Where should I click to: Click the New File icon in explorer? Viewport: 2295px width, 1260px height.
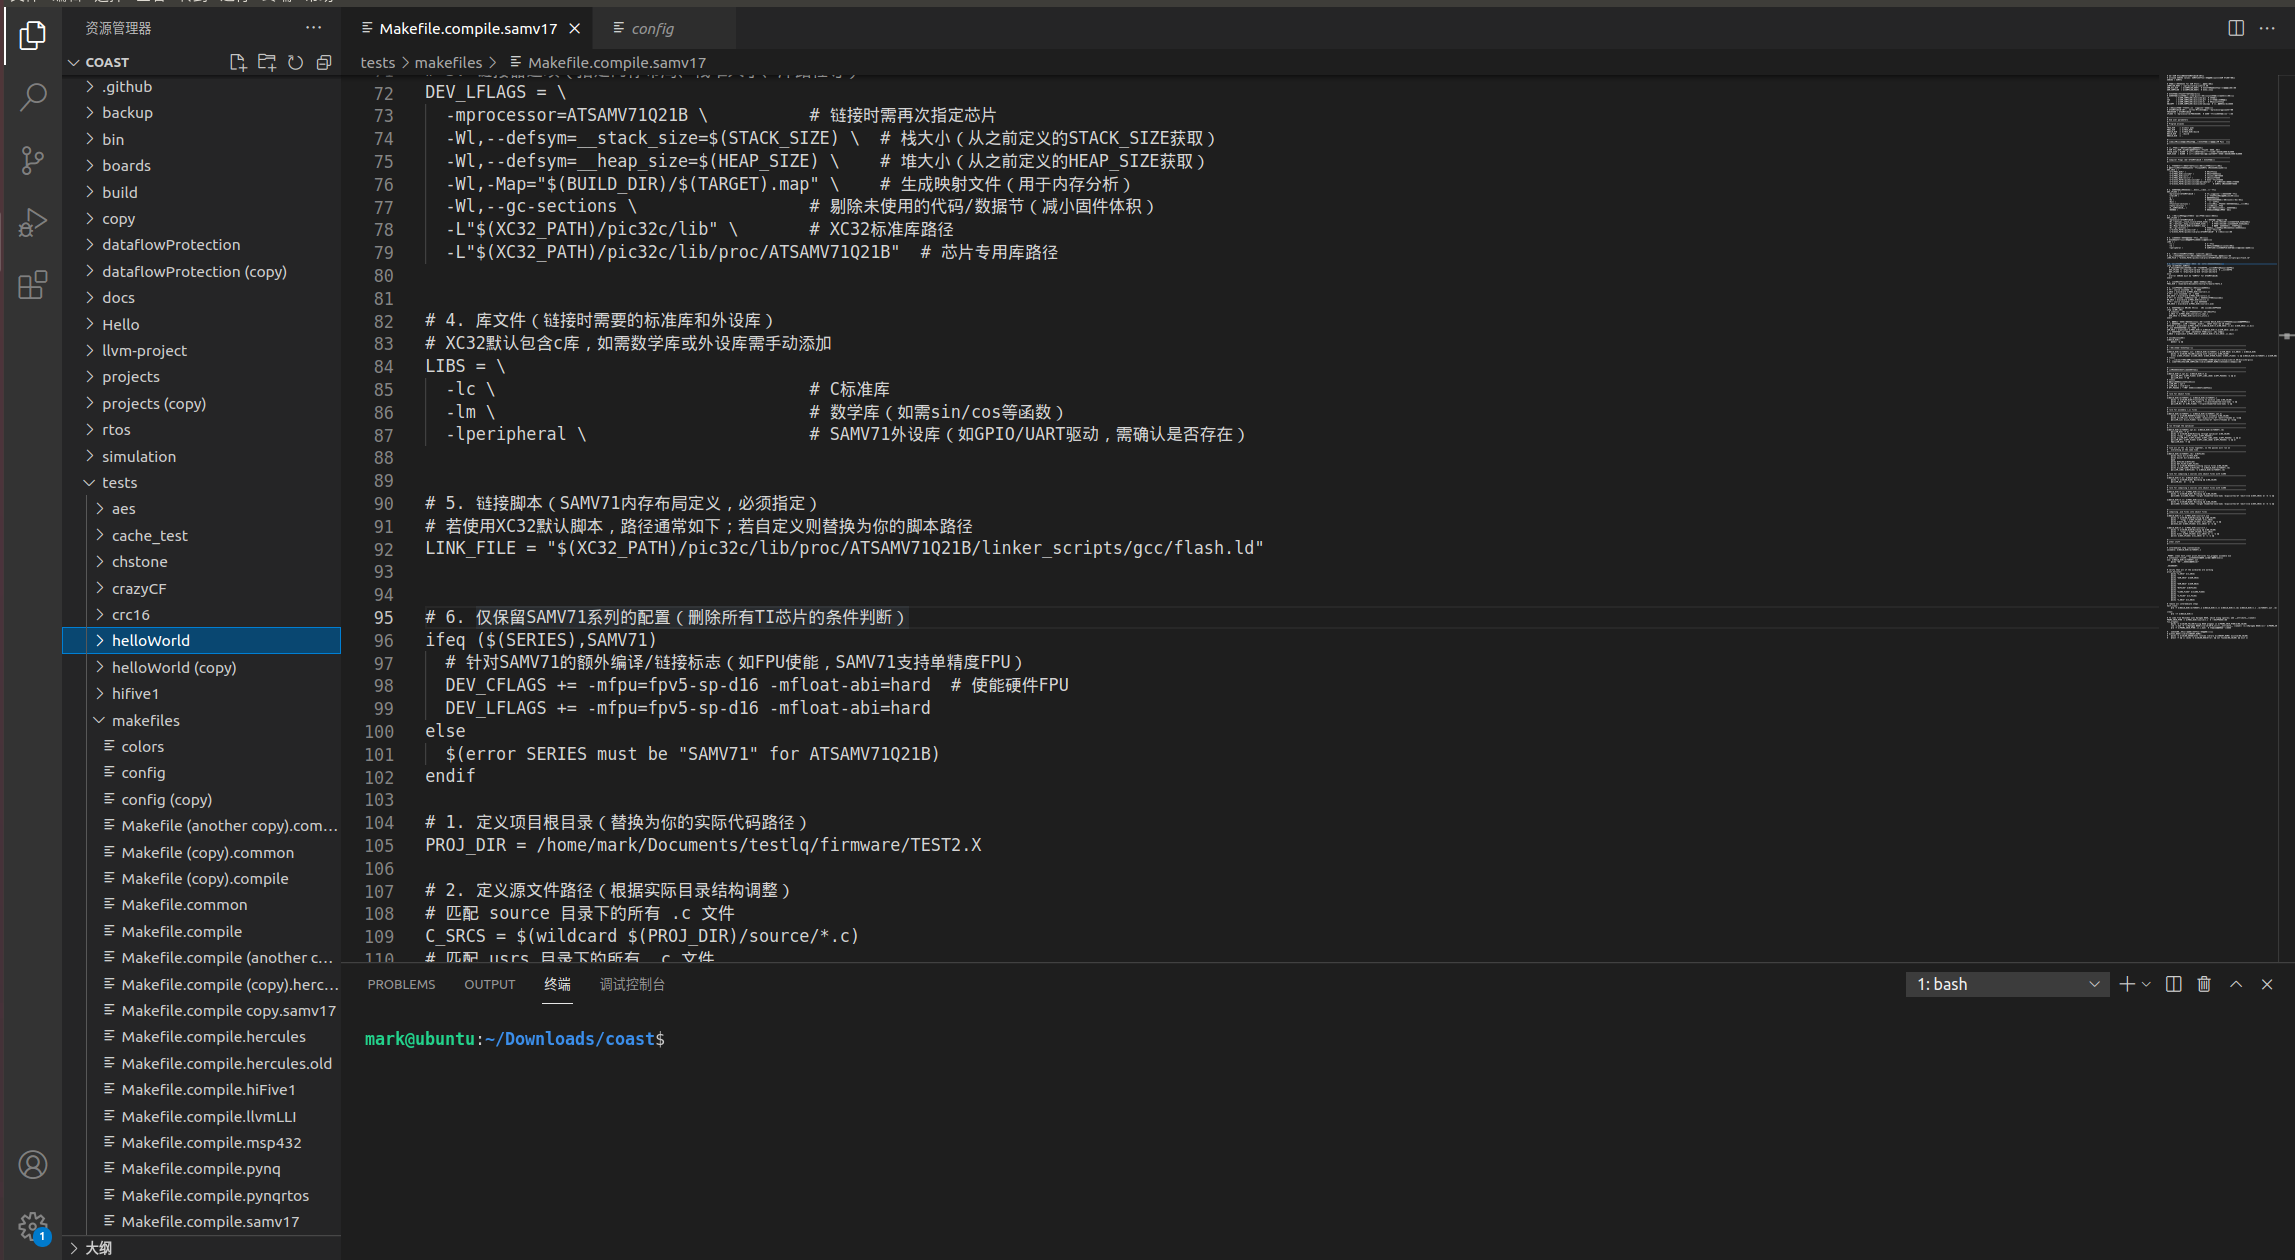pos(237,62)
